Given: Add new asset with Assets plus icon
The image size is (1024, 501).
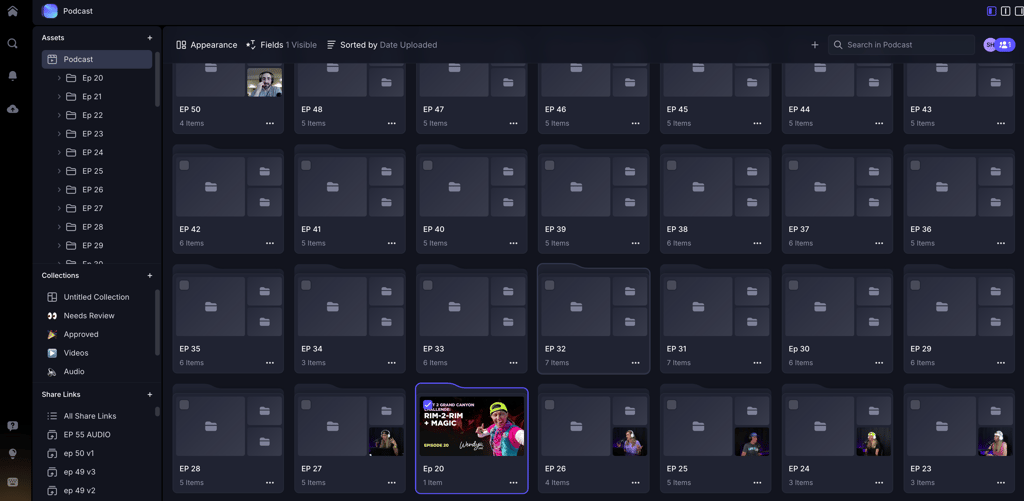Looking at the screenshot, I should coord(150,38).
